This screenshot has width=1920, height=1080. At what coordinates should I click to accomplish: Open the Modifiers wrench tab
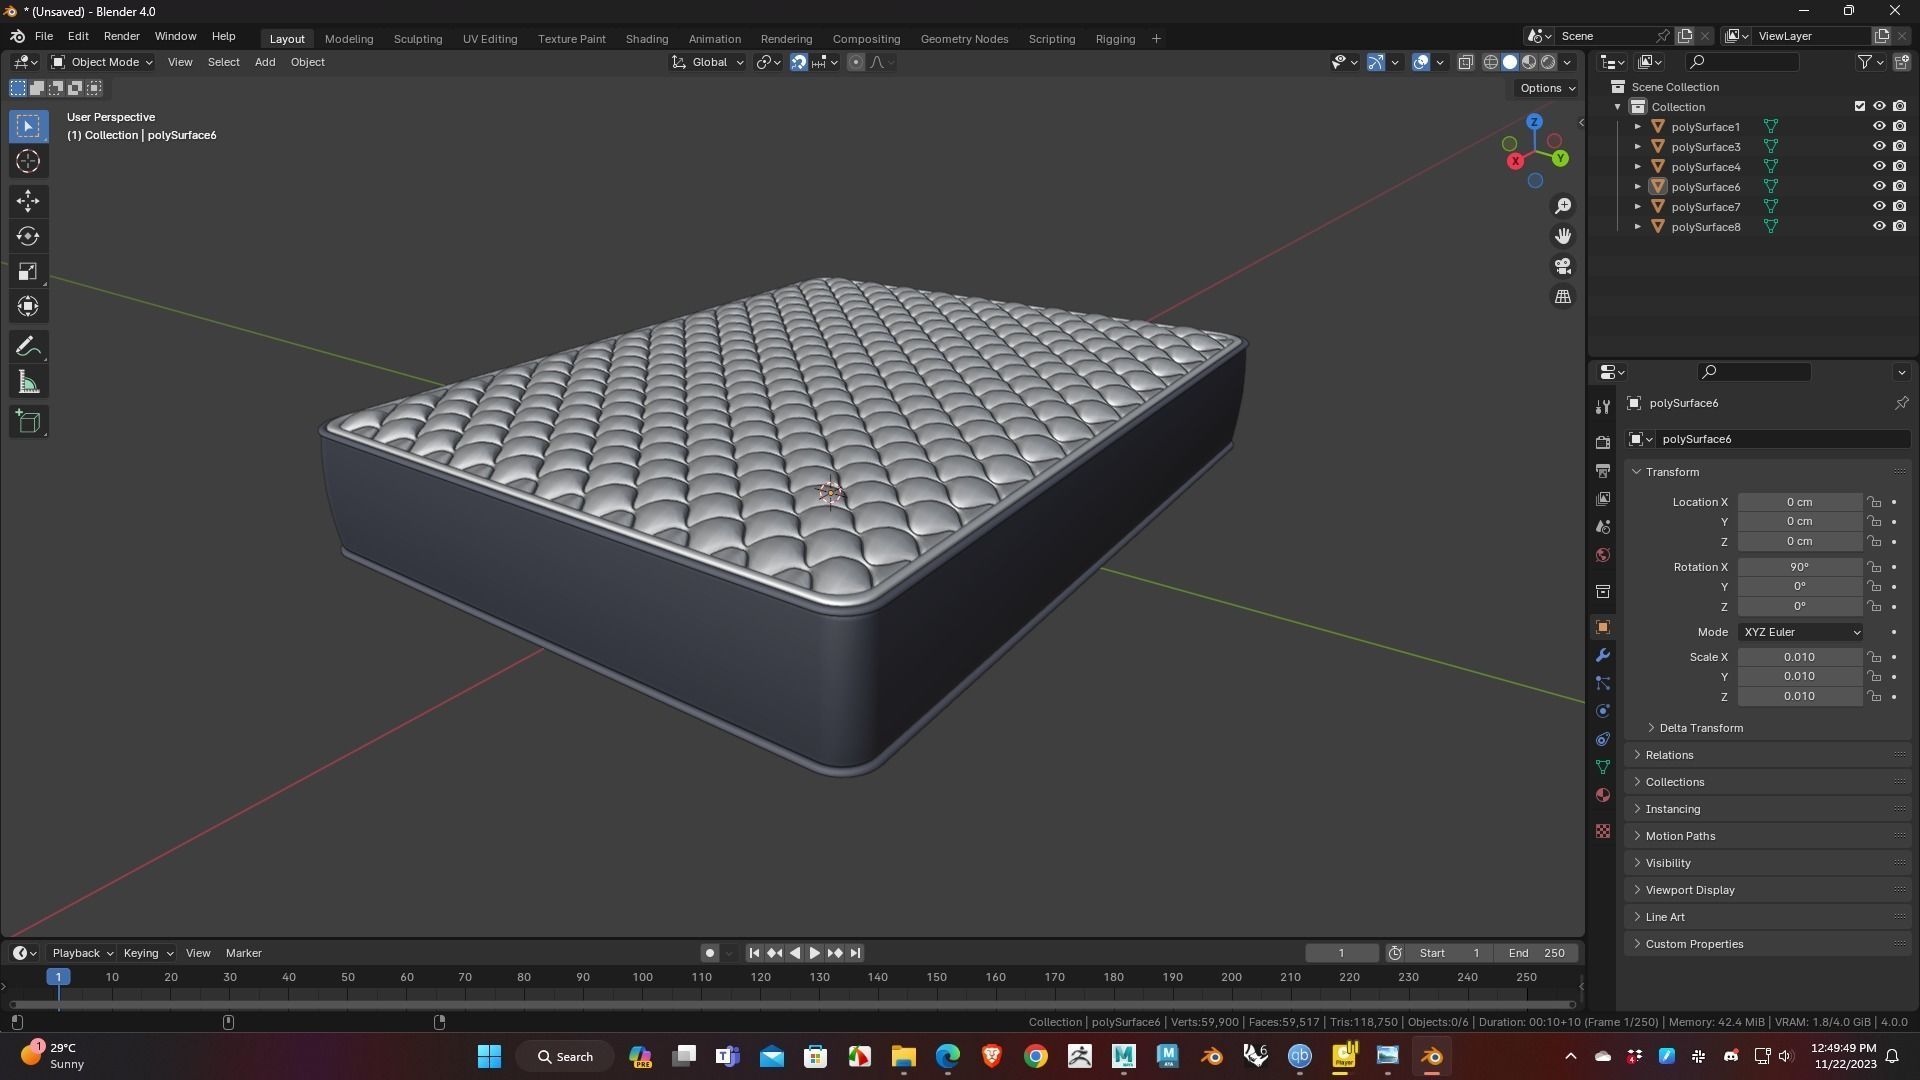(1603, 655)
